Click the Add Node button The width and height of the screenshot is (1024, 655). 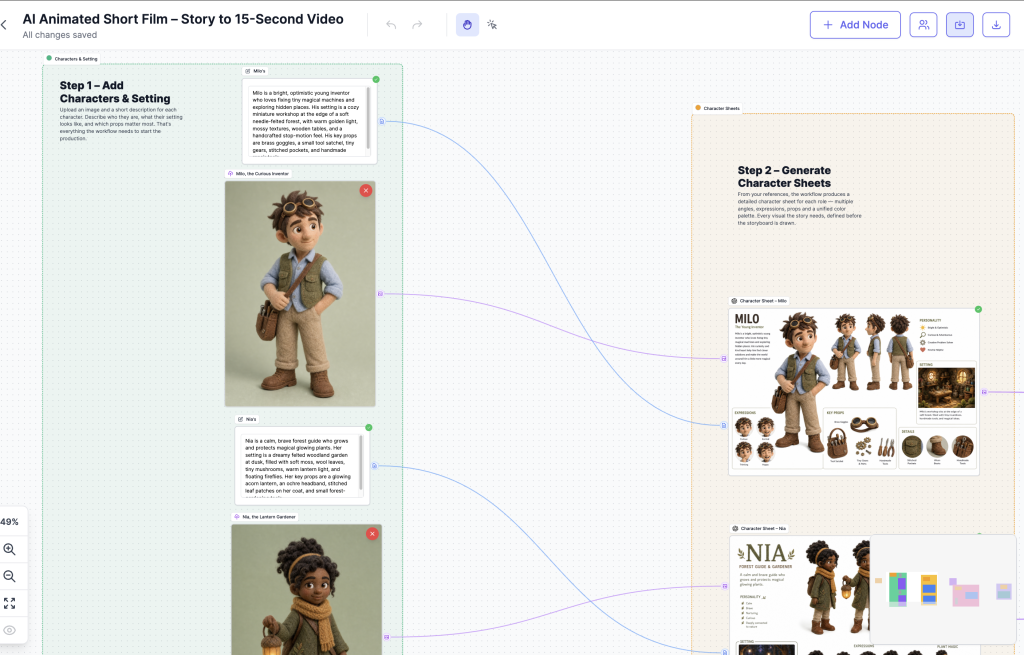tap(855, 25)
